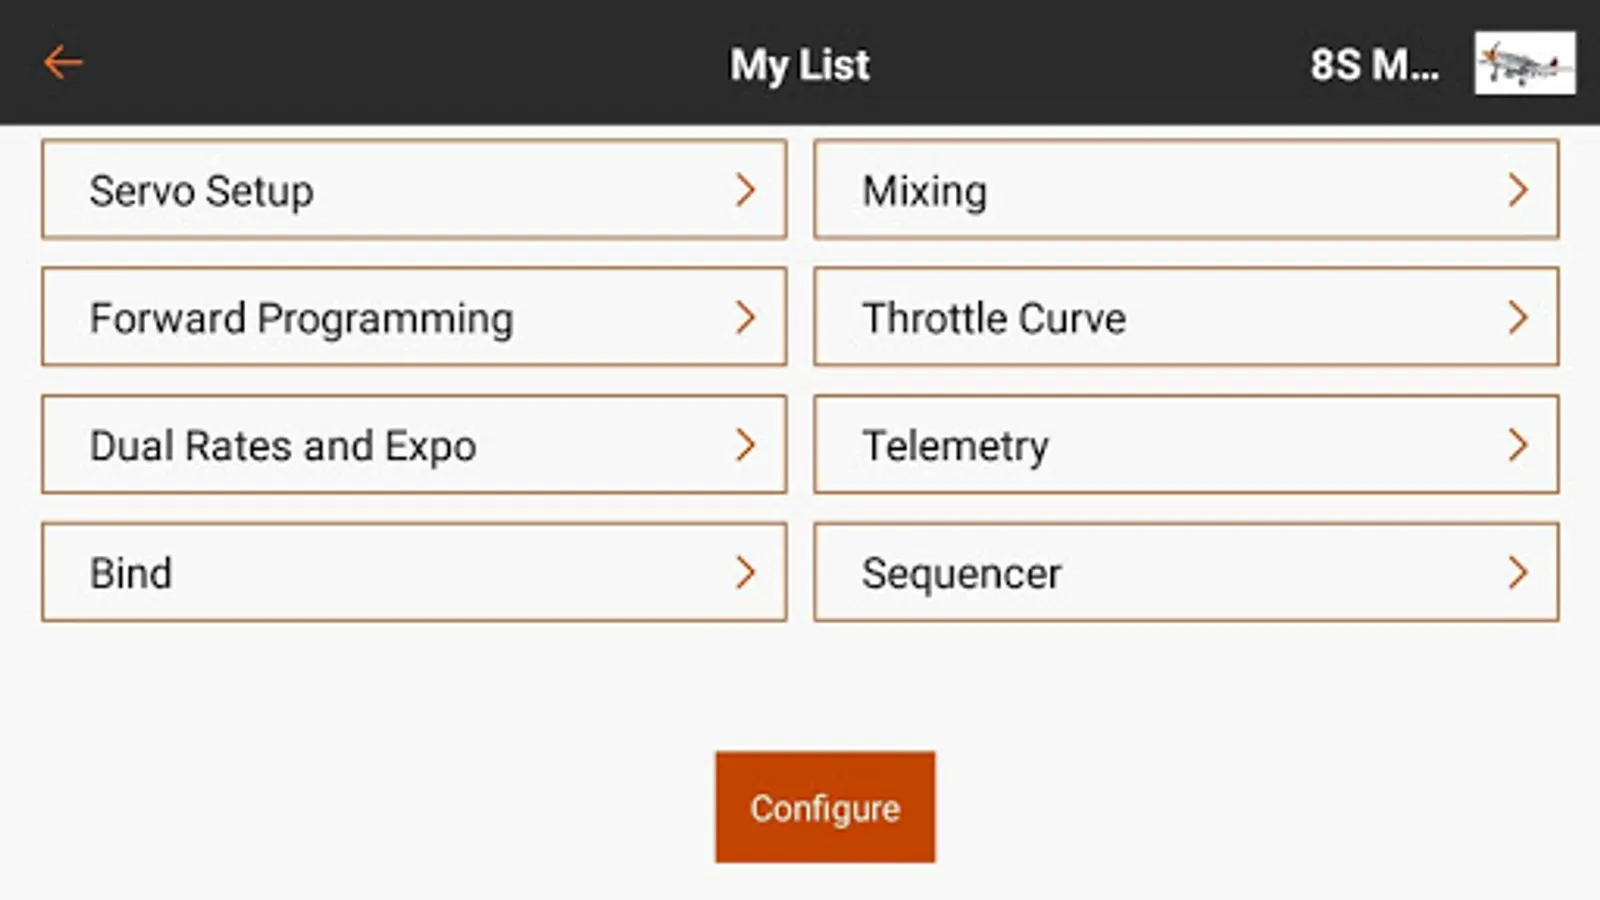
Task: Tap the chevron next to Forward Programming
Action: pyautogui.click(x=745, y=317)
